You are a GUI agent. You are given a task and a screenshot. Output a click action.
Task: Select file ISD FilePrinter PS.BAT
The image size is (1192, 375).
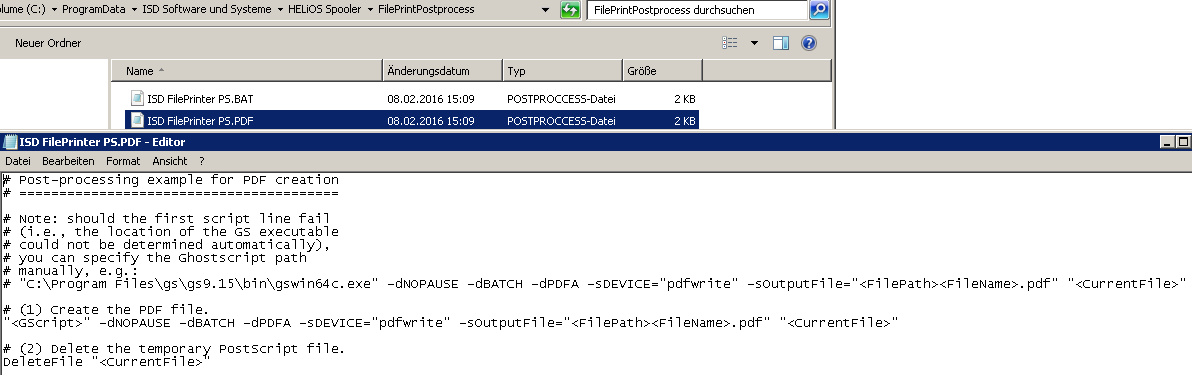tap(200, 99)
